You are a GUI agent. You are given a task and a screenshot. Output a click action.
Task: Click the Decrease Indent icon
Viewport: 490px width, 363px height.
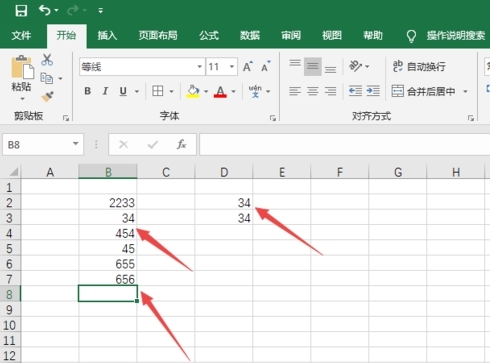click(x=355, y=91)
